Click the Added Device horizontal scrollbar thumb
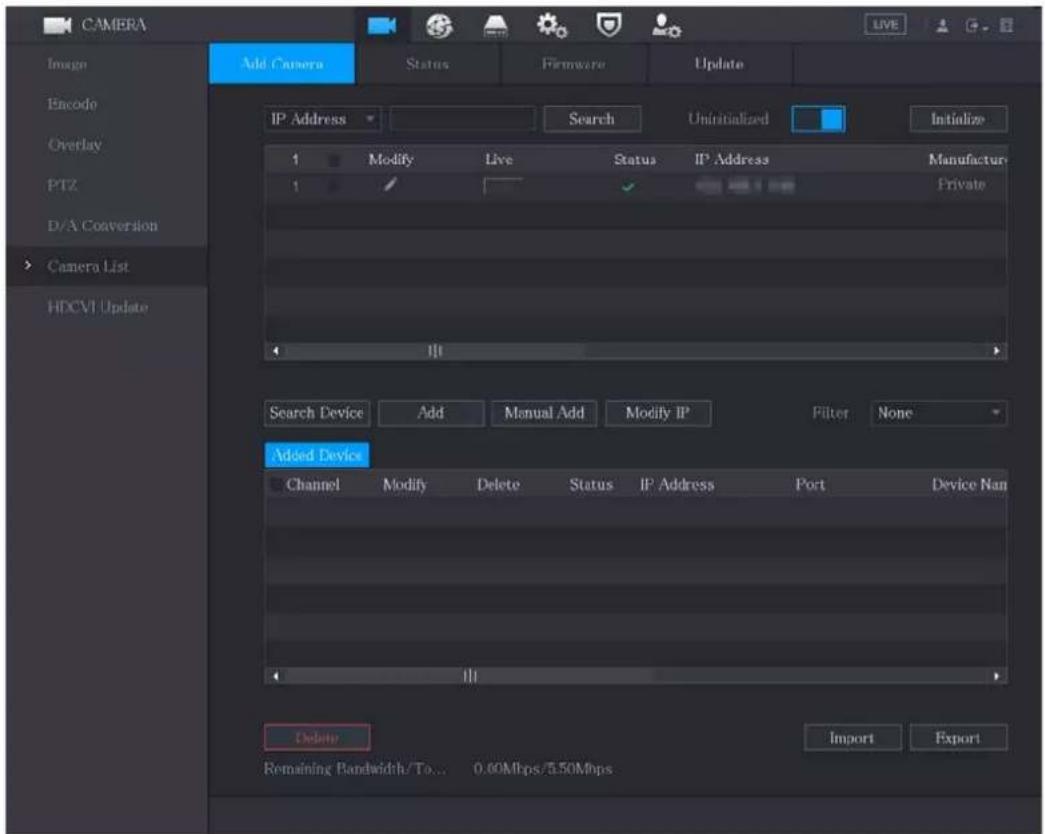The image size is (1045, 834). click(470, 676)
